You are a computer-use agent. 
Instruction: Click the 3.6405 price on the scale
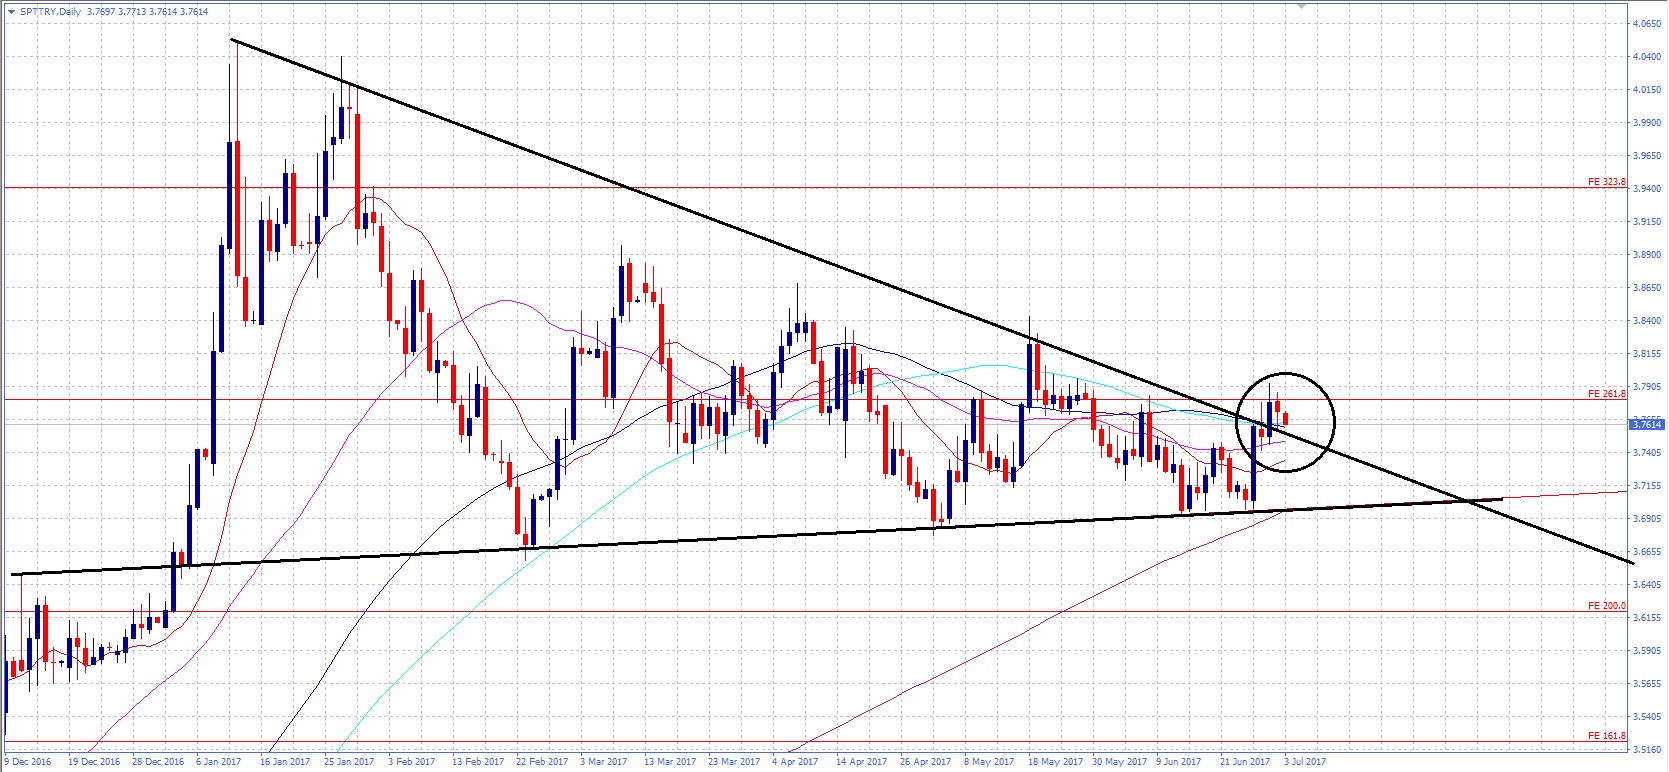pyautogui.click(x=1647, y=584)
